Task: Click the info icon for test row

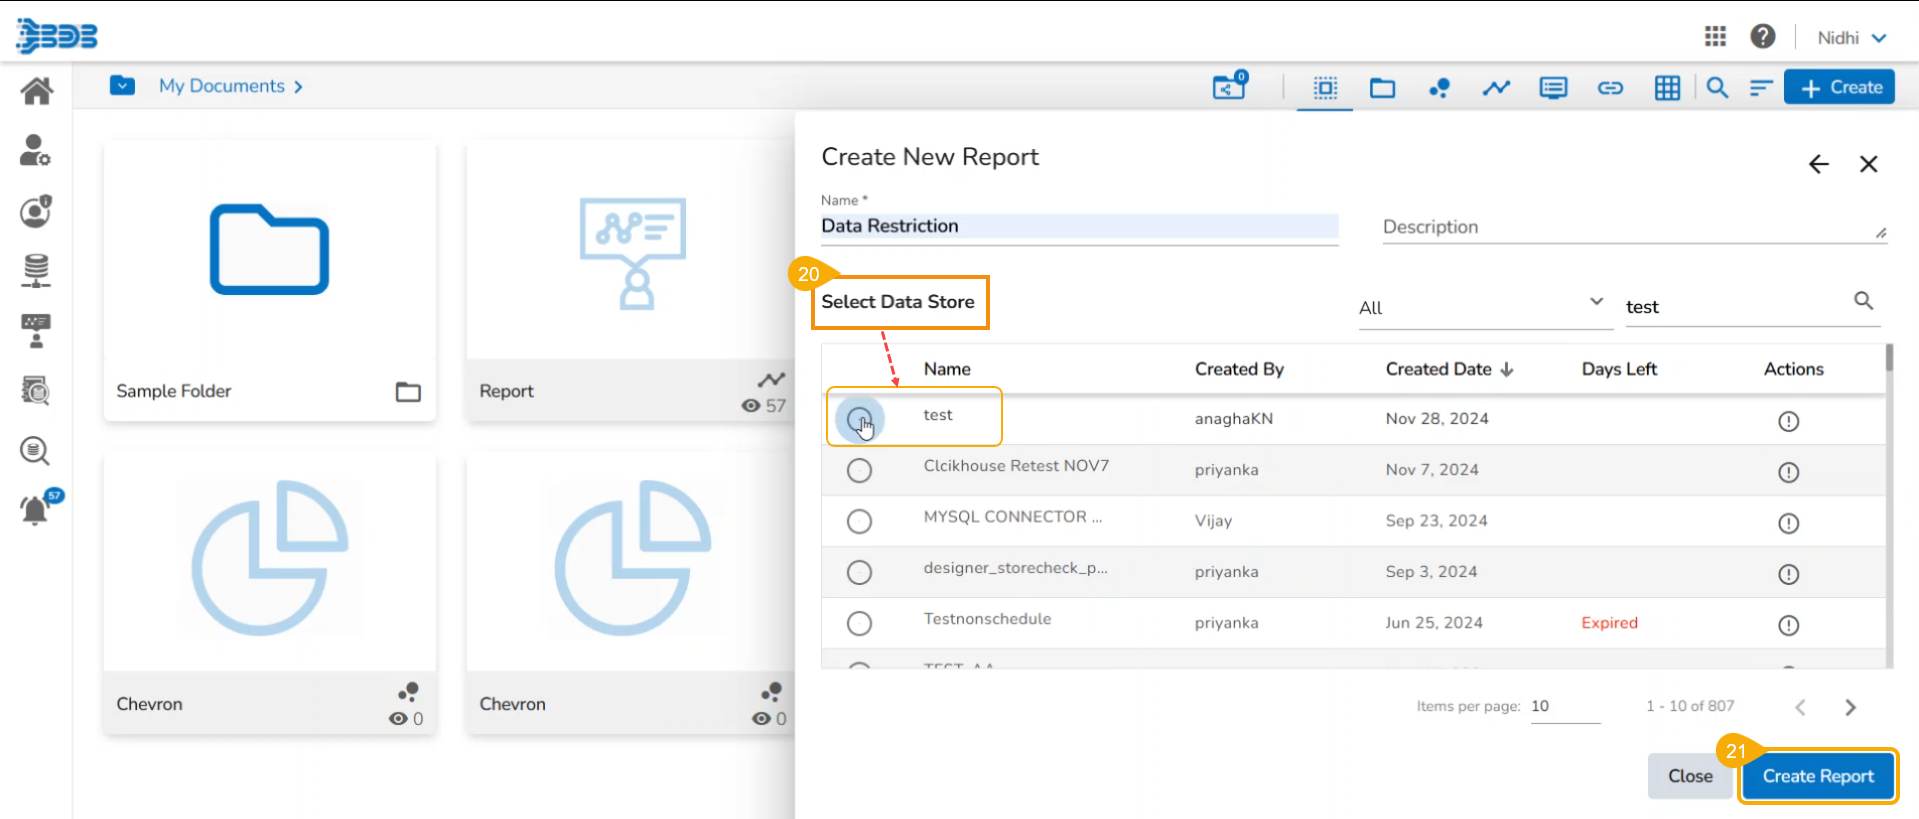Action: click(1788, 421)
